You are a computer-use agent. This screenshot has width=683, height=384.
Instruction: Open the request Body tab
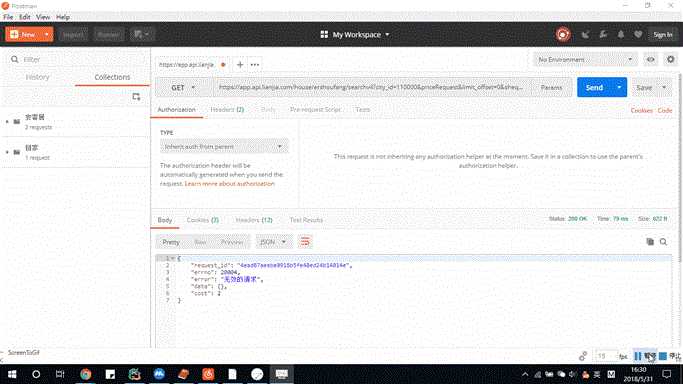268,110
